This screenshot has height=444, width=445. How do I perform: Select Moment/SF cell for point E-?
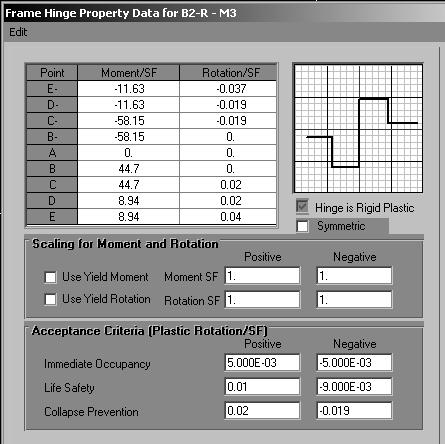click(x=129, y=89)
